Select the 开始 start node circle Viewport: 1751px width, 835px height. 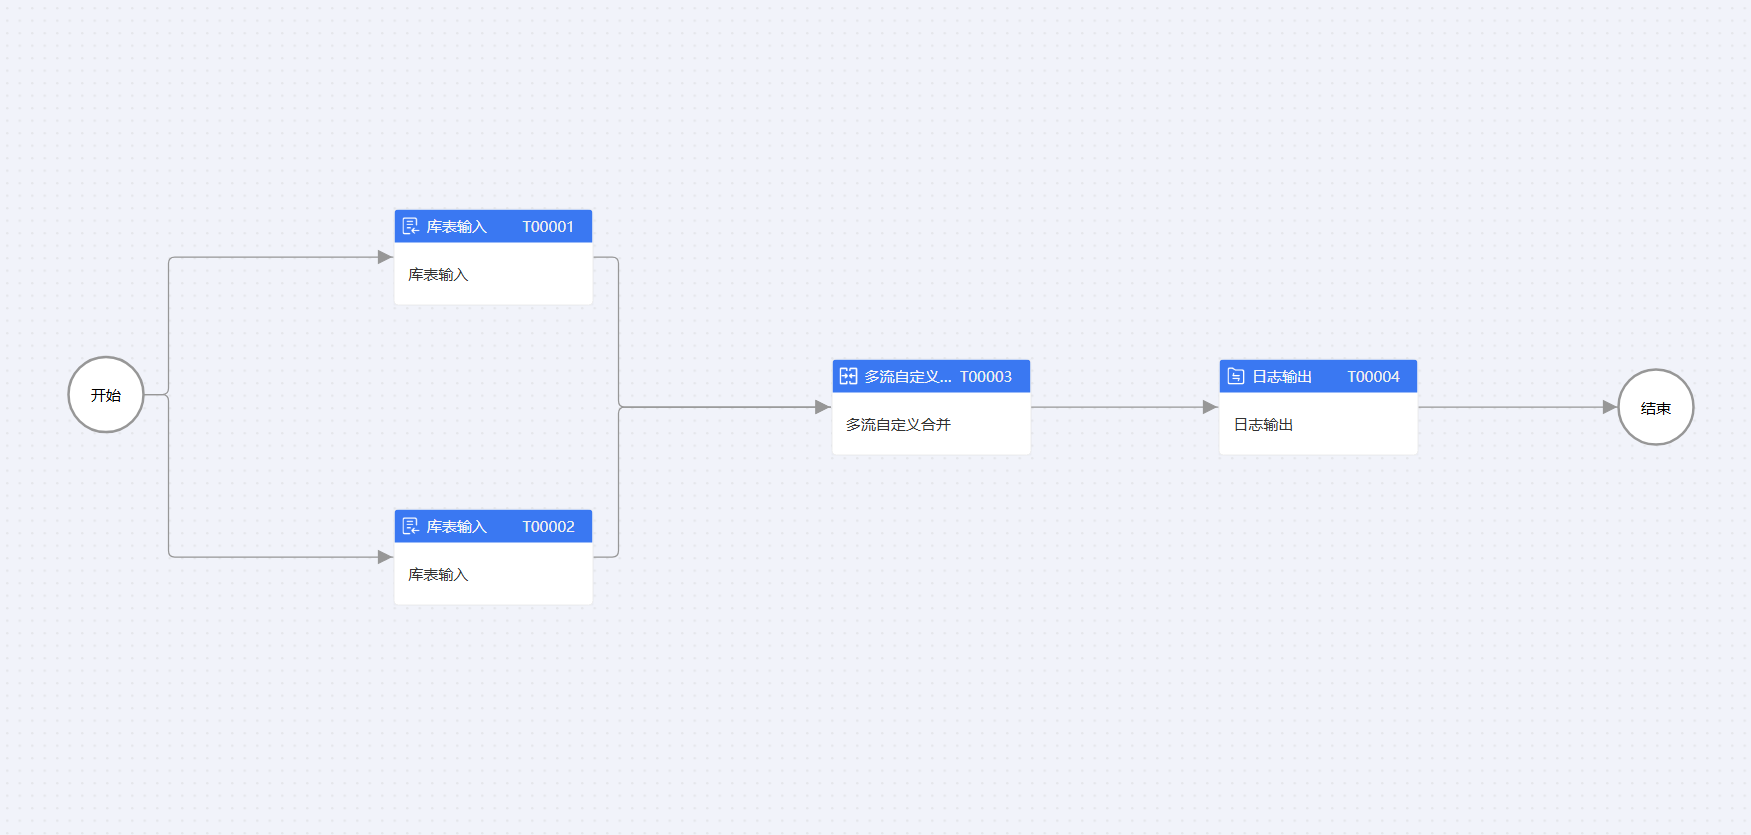click(x=106, y=395)
